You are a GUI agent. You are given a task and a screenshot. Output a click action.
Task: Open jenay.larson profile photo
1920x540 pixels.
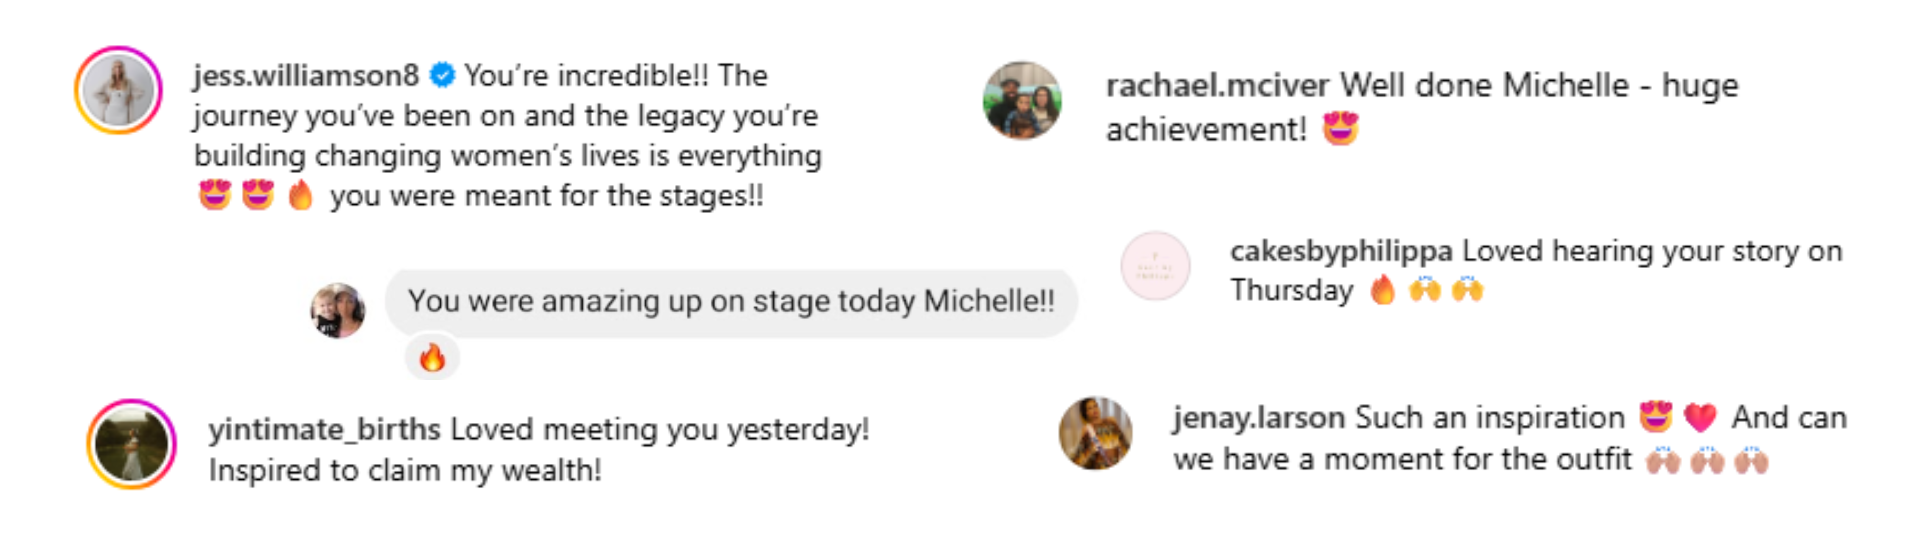pyautogui.click(x=1096, y=433)
